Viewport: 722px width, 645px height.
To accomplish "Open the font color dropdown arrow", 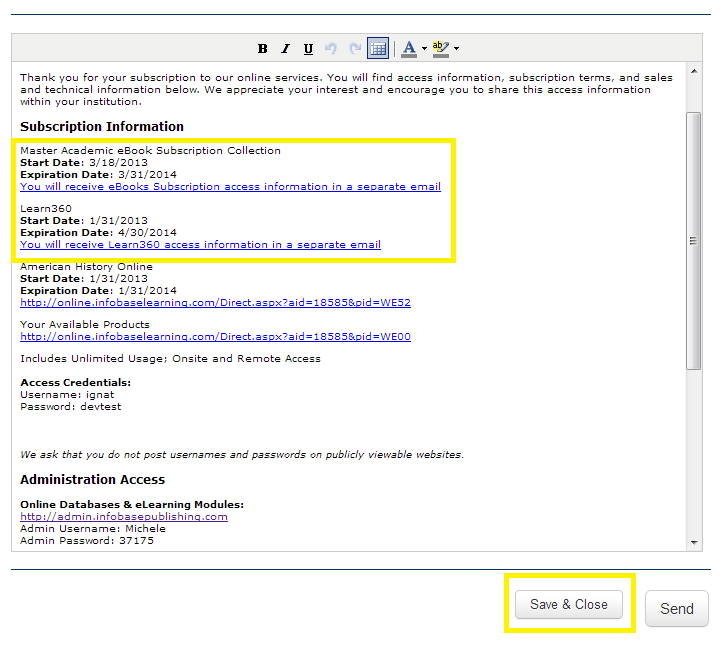I will (x=424, y=48).
